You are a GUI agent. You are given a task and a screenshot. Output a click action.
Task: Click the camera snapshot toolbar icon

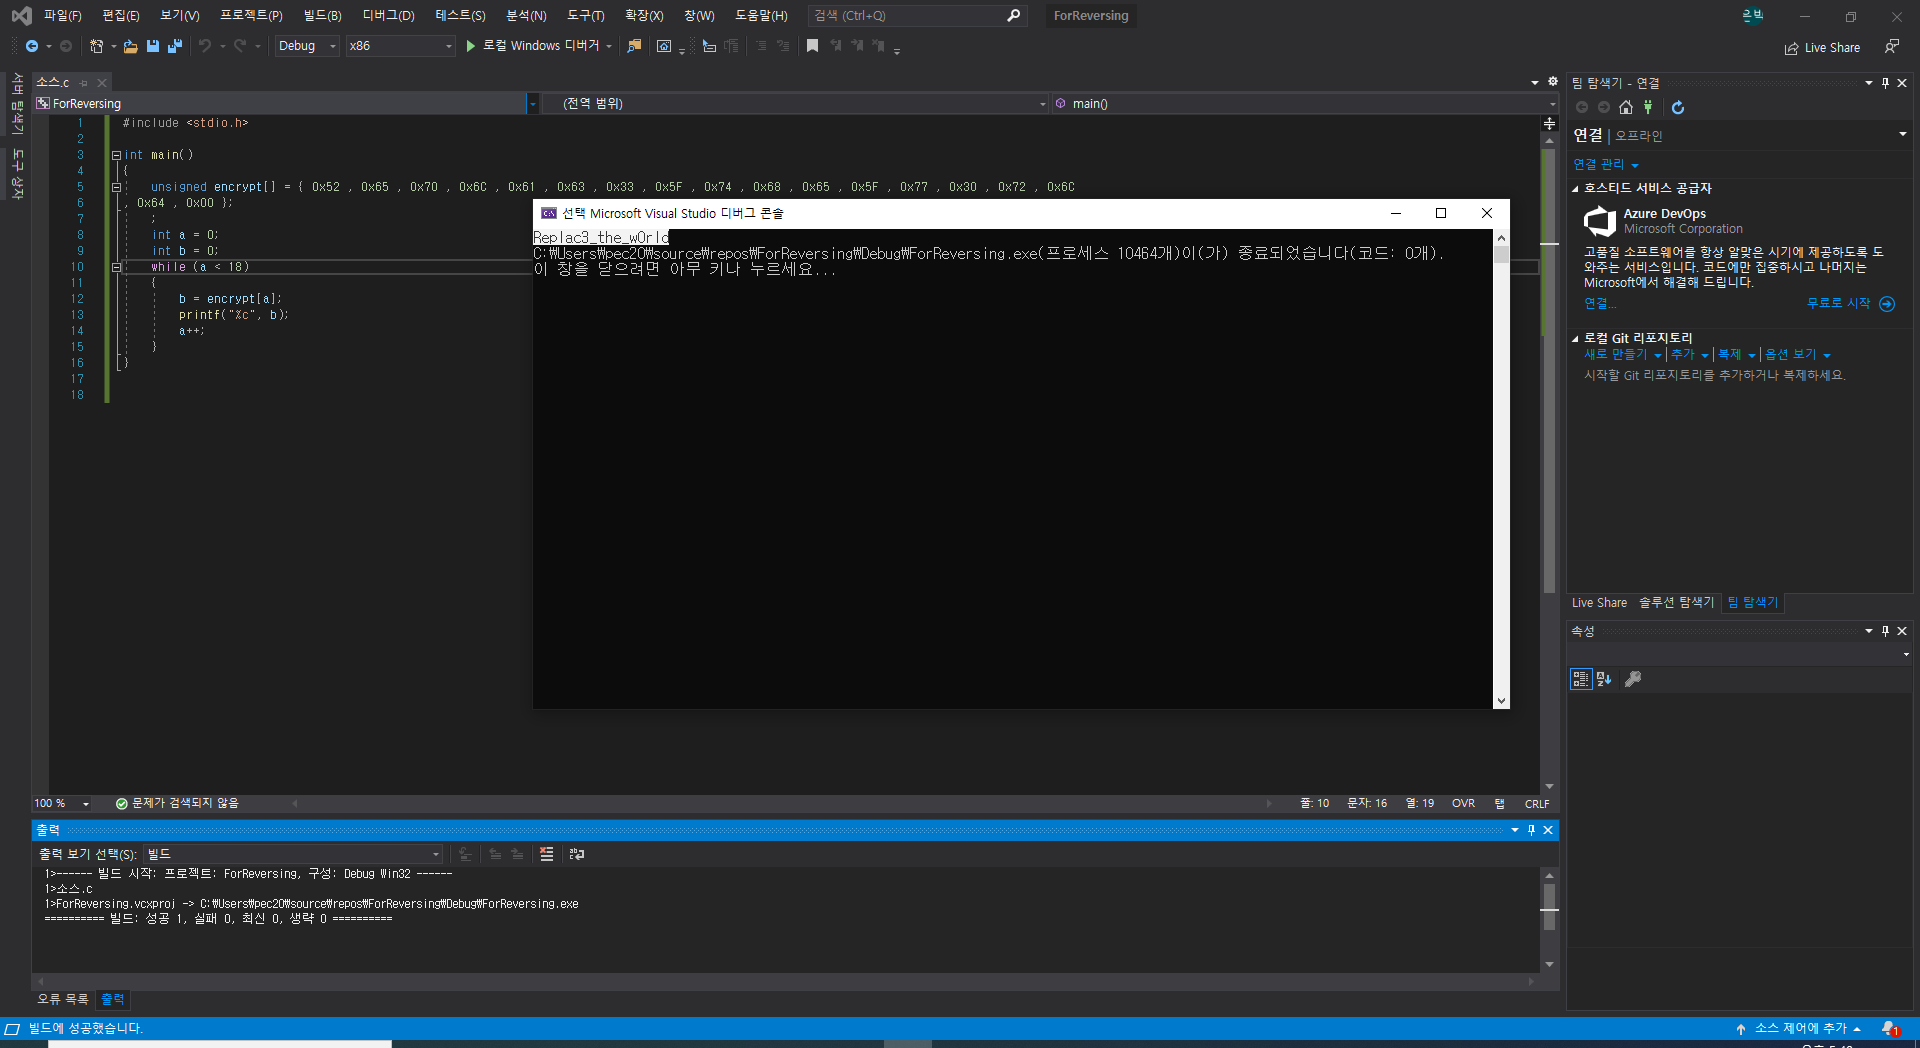(x=664, y=46)
